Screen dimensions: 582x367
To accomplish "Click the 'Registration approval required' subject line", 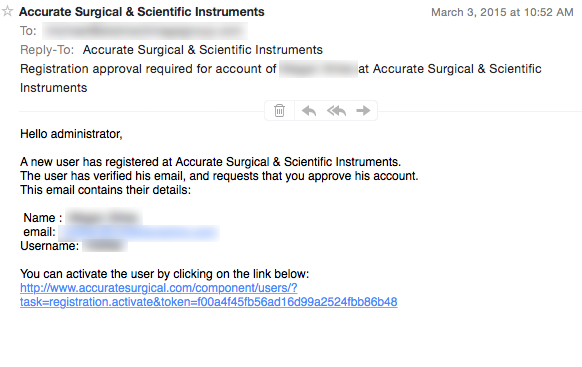I will tap(281, 78).
